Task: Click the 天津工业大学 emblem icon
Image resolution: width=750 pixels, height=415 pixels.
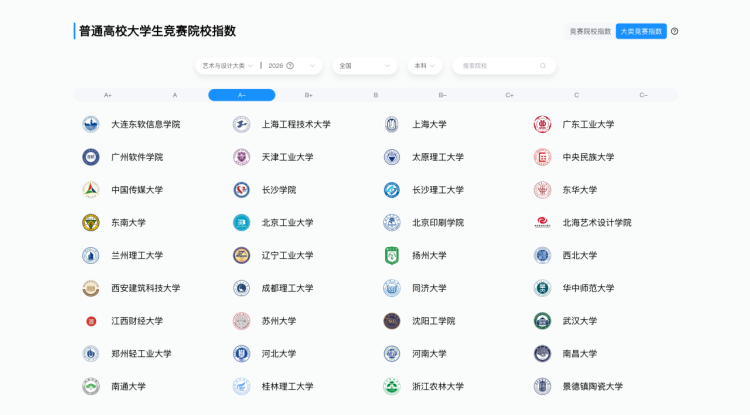Action: pyautogui.click(x=241, y=157)
